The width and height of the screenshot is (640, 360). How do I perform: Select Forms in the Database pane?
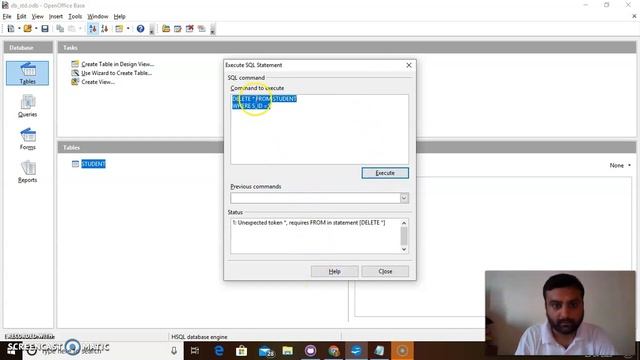[27, 139]
